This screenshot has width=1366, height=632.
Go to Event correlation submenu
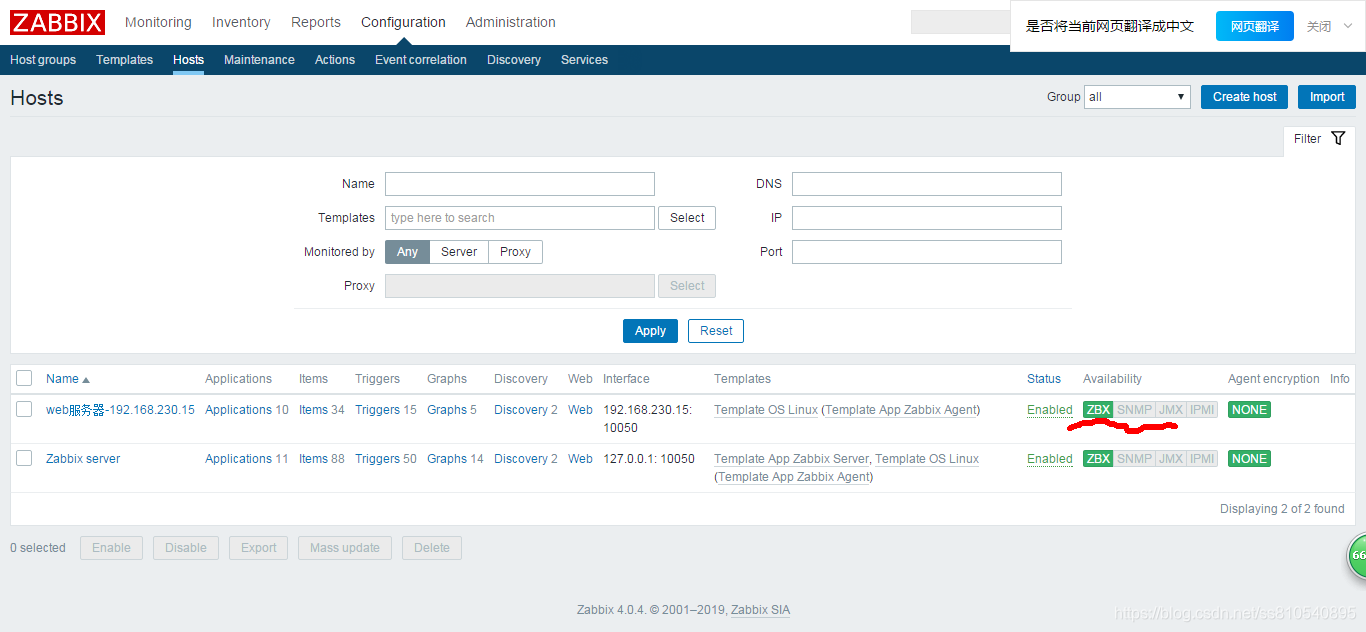421,60
